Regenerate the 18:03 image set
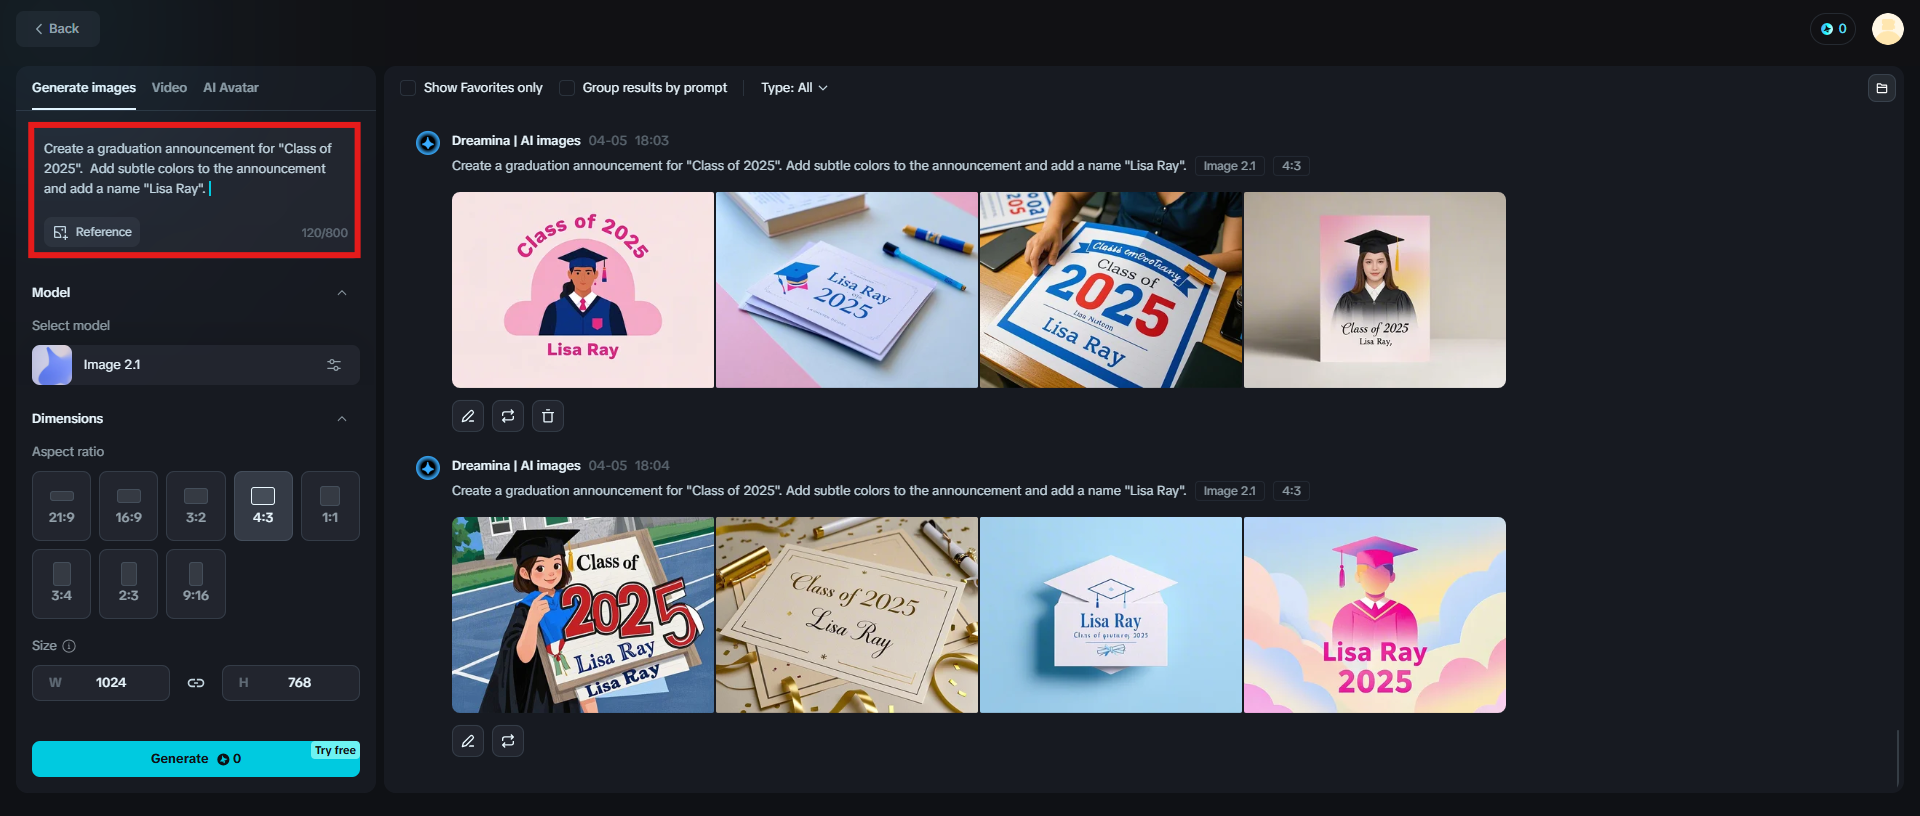 (508, 416)
